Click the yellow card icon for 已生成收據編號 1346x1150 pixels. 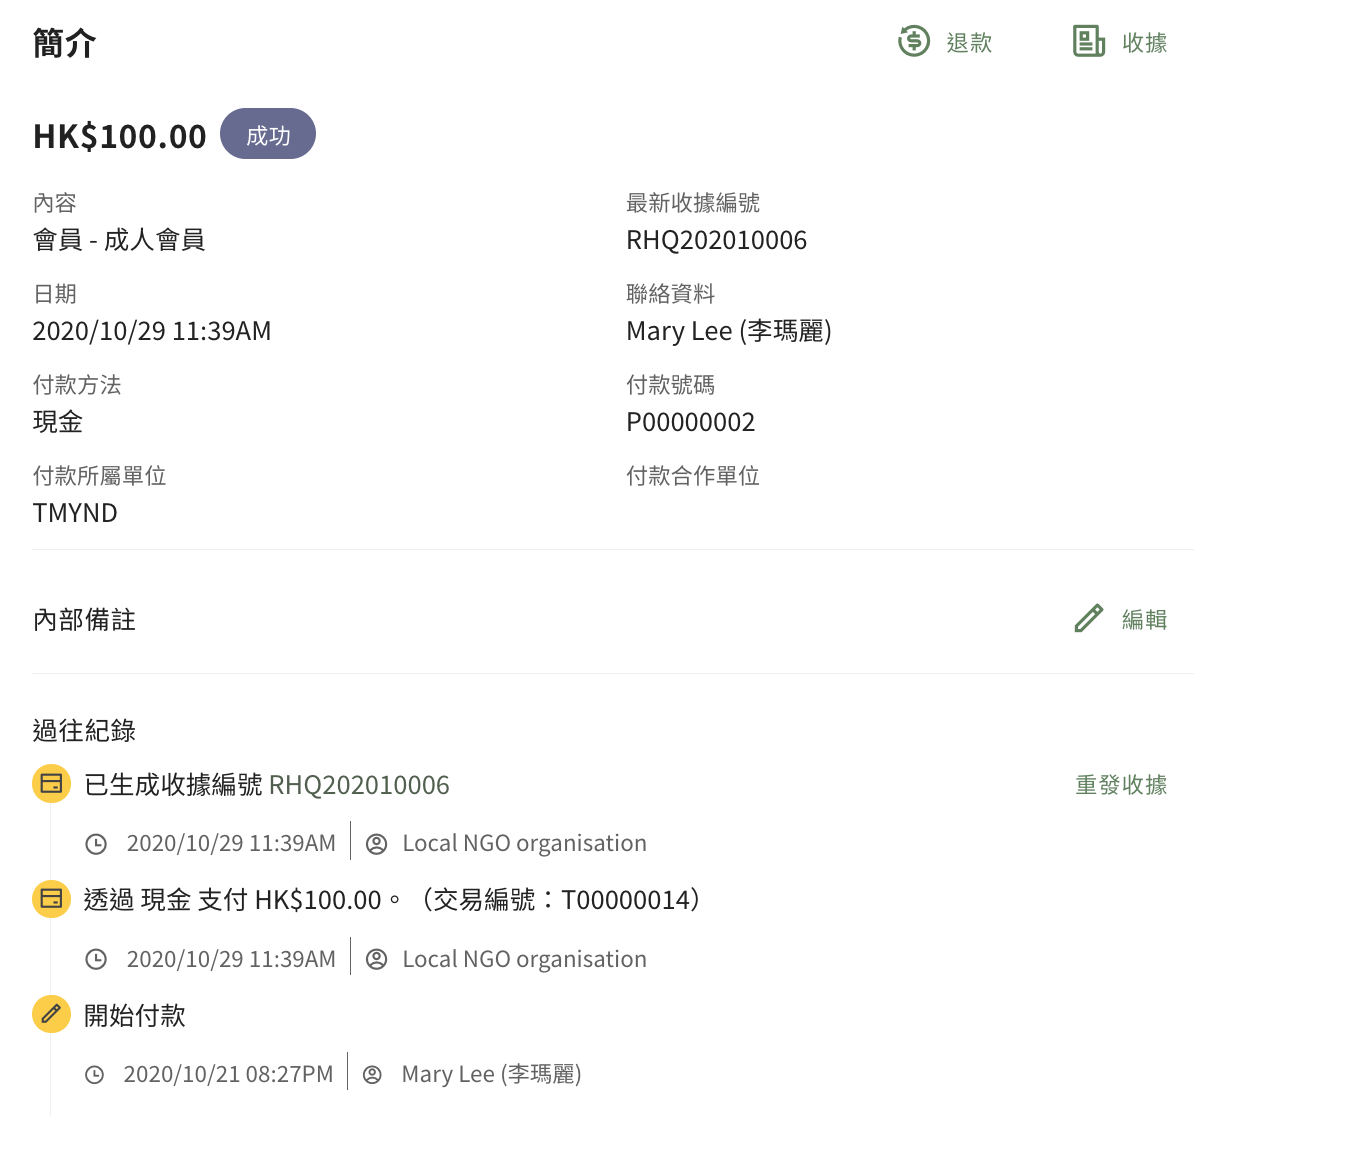(x=51, y=784)
